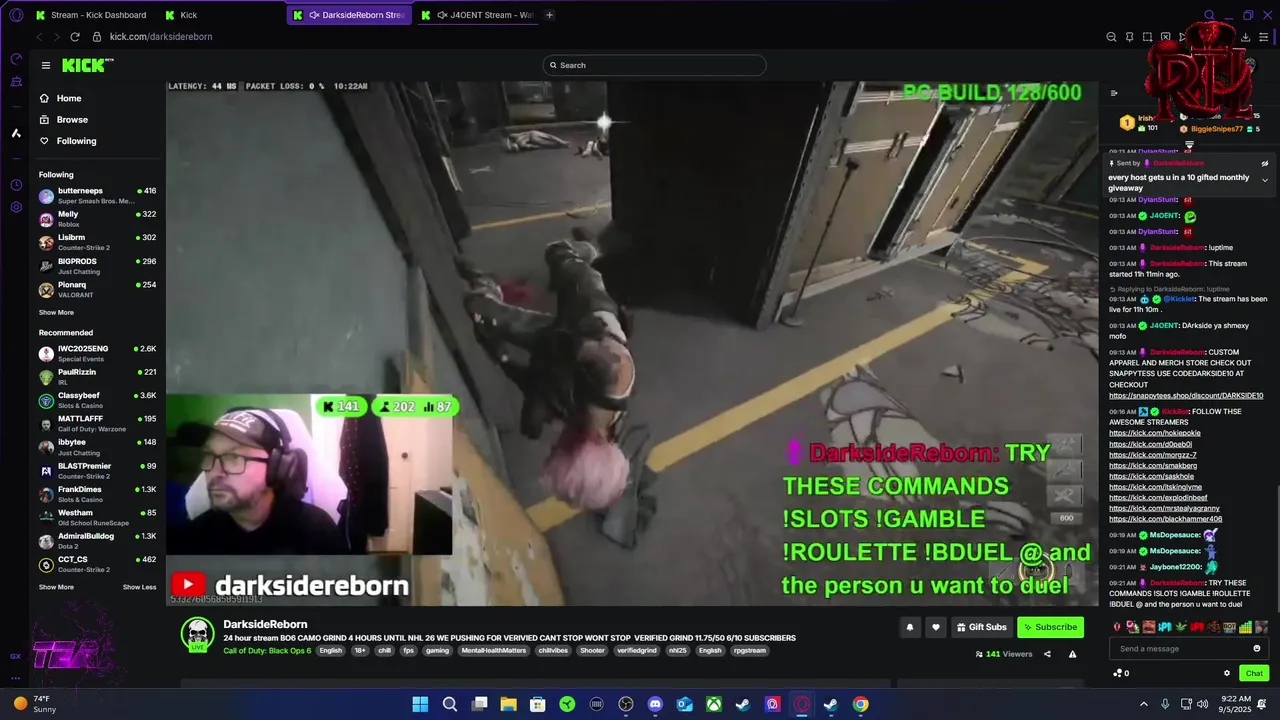
Task: Open FrankDimes recommended channel
Action: click(x=97, y=494)
